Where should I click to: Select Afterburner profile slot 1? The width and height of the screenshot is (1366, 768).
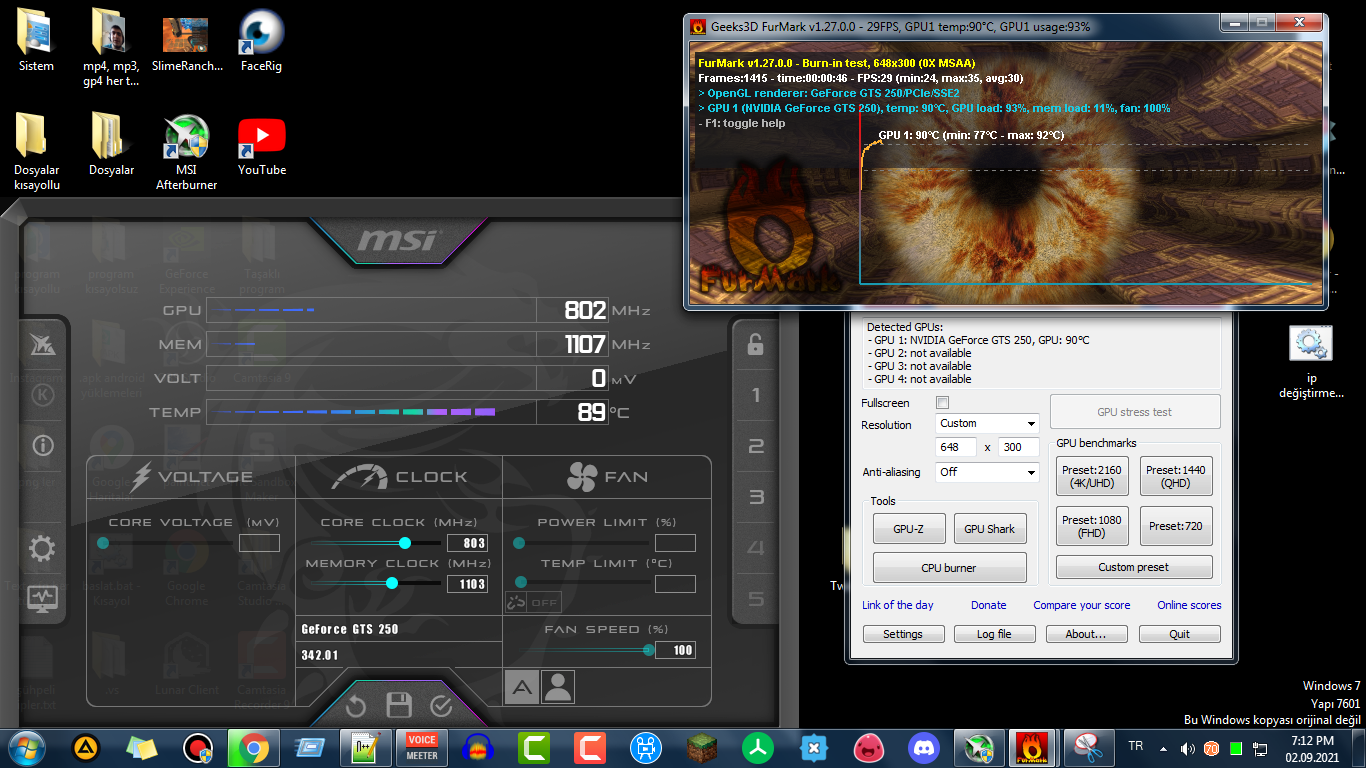[x=756, y=395]
